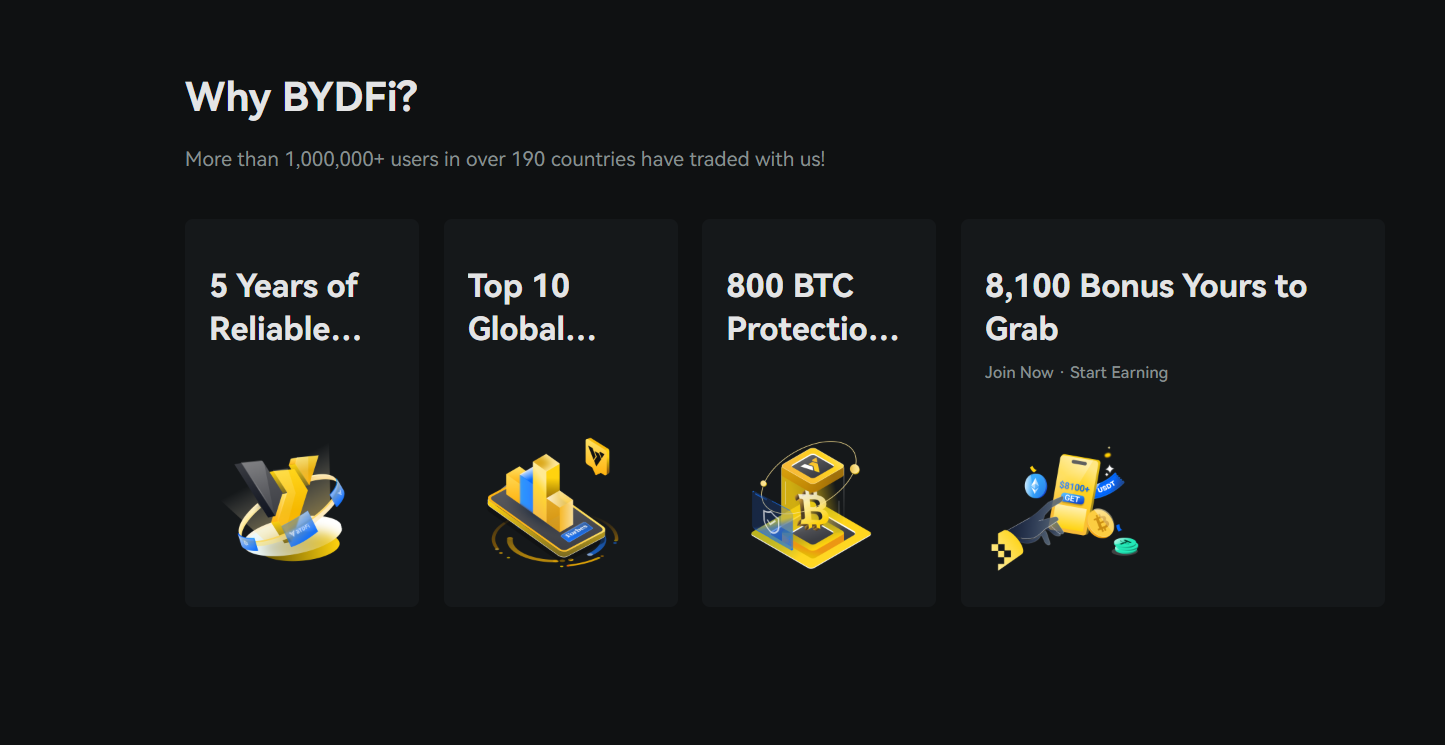
Task: Click the 'Start Earning' text
Action: (x=1118, y=372)
